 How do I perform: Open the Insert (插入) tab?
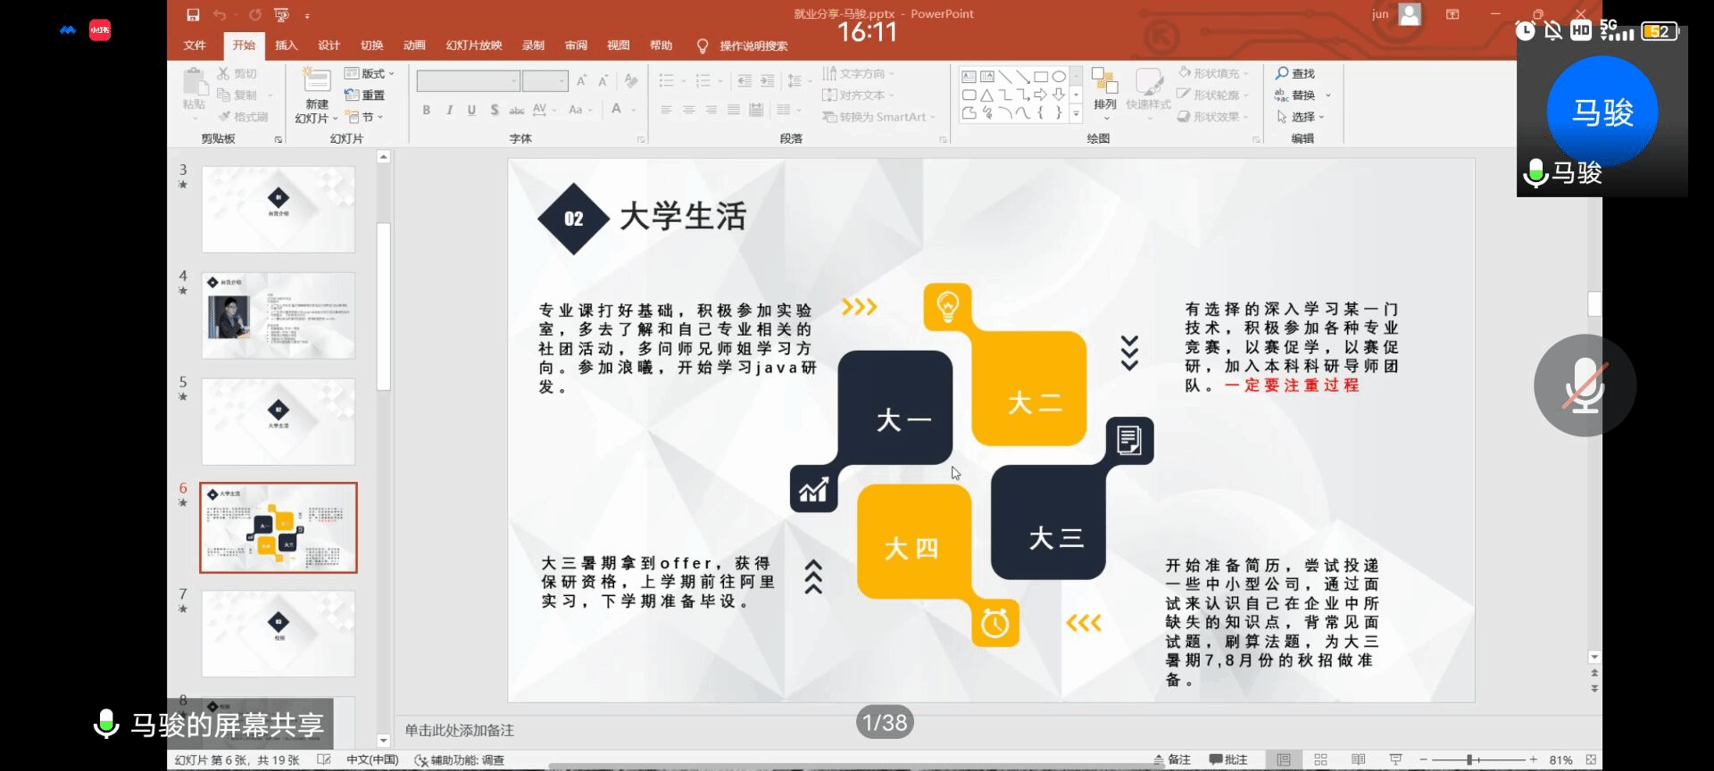point(286,46)
